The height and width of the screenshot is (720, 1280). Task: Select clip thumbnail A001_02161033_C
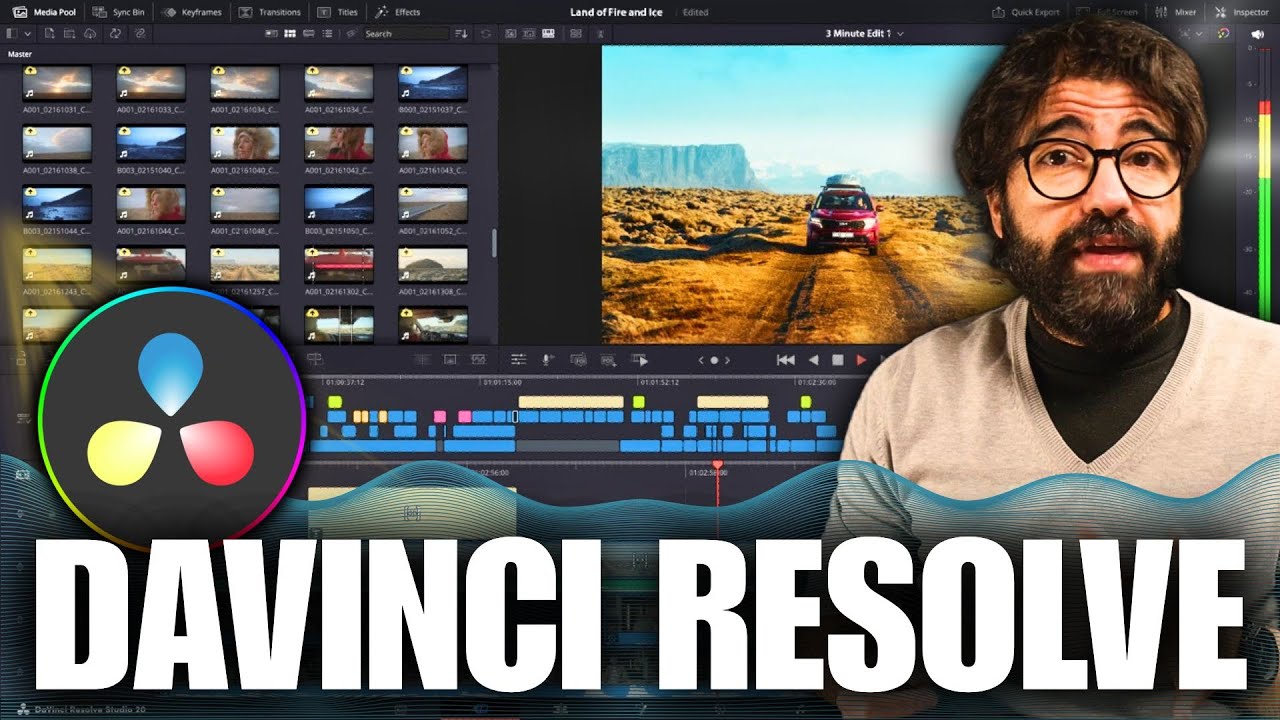coord(151,82)
